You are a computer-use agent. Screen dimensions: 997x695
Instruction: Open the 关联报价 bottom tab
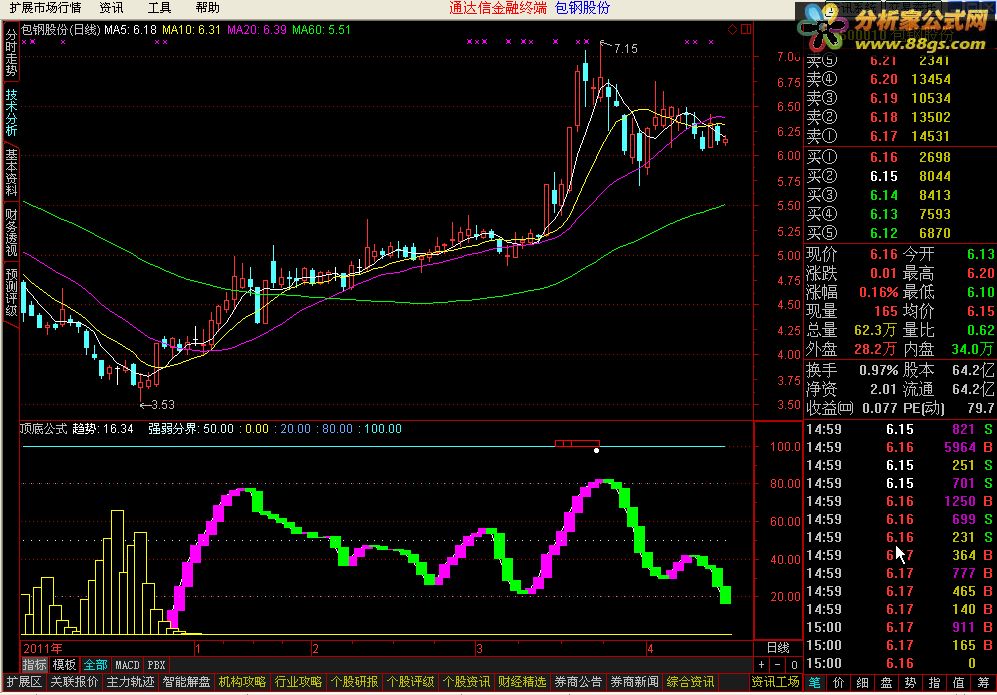coord(74,682)
